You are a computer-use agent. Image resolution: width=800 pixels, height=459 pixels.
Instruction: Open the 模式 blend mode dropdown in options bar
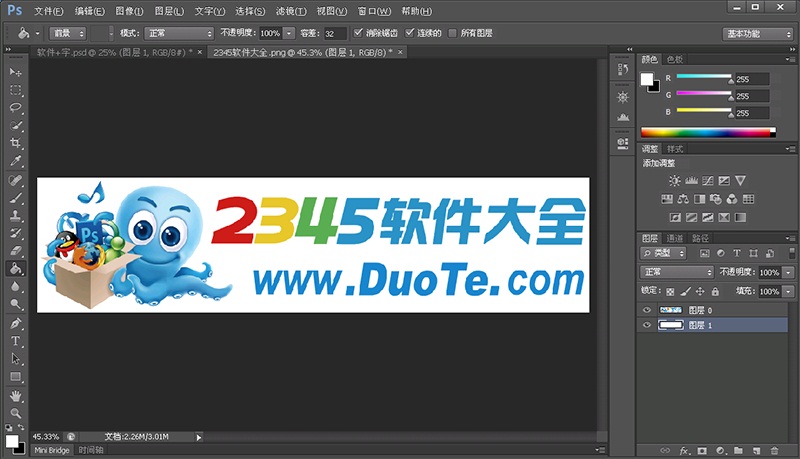(x=180, y=33)
